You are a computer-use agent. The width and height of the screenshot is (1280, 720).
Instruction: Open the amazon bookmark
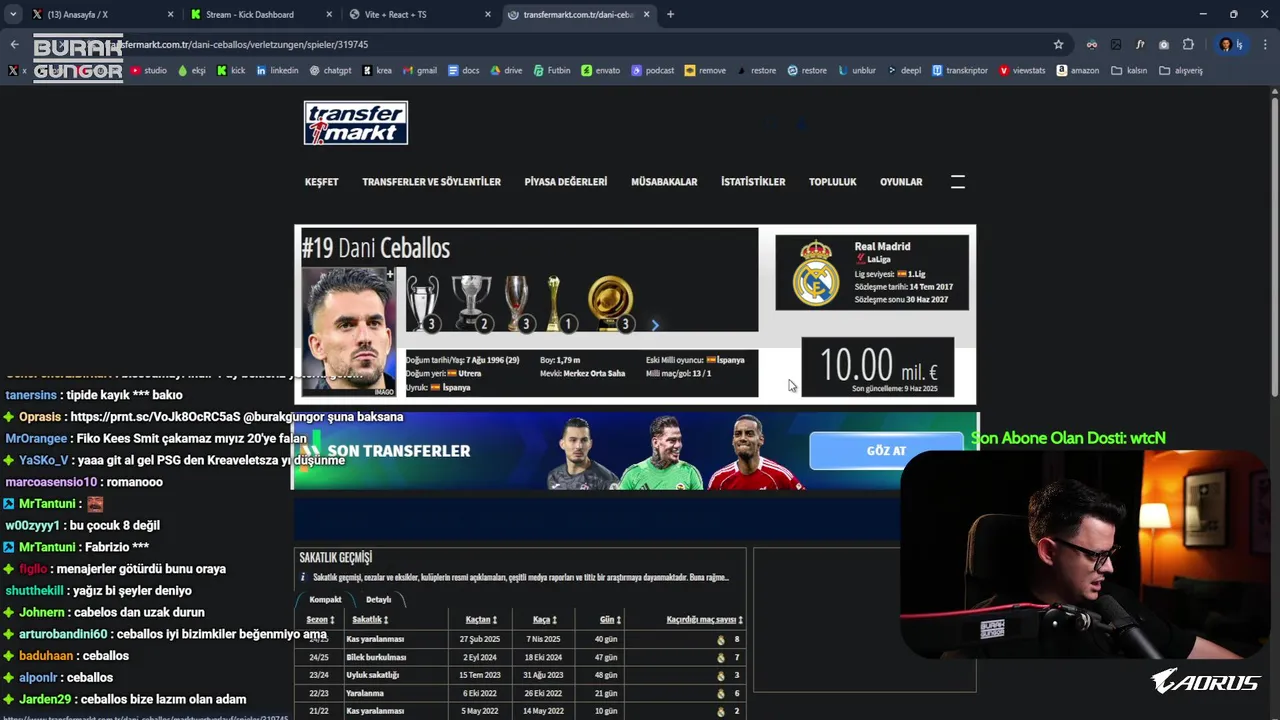tap(1078, 70)
